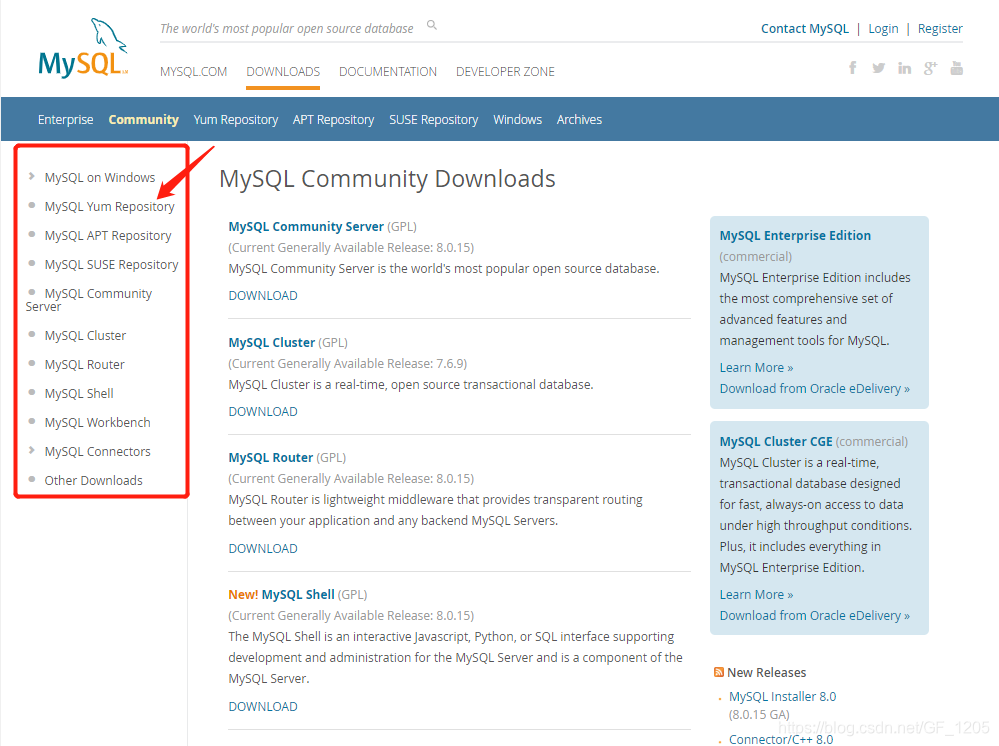Image resolution: width=999 pixels, height=746 pixels.
Task: Click the MySQL dolphin logo
Action: tap(83, 48)
